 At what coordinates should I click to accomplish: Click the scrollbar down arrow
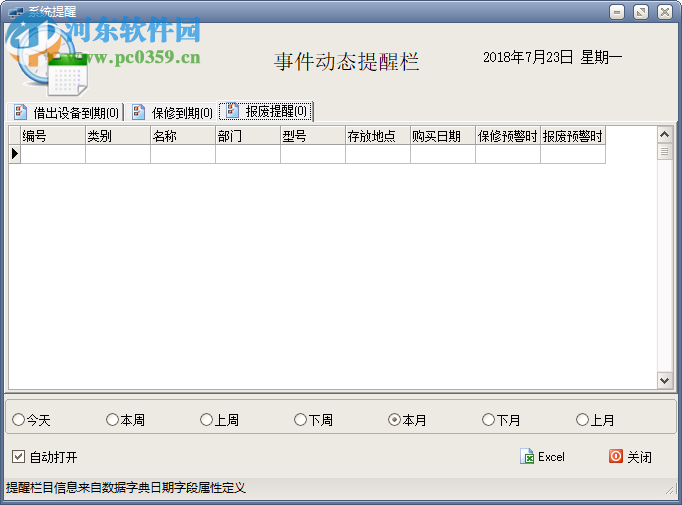664,381
